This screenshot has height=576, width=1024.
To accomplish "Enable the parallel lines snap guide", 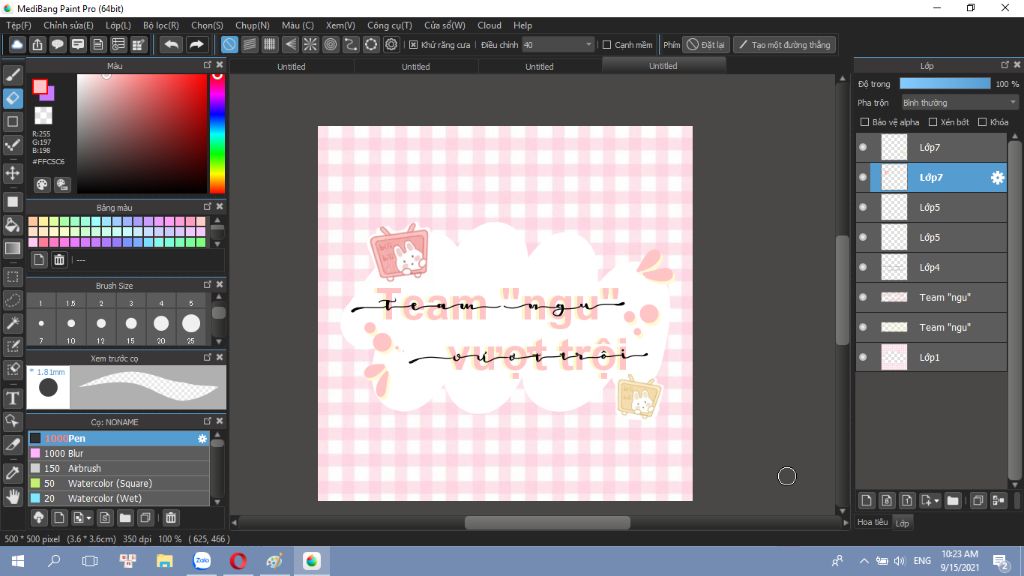I will [249, 44].
